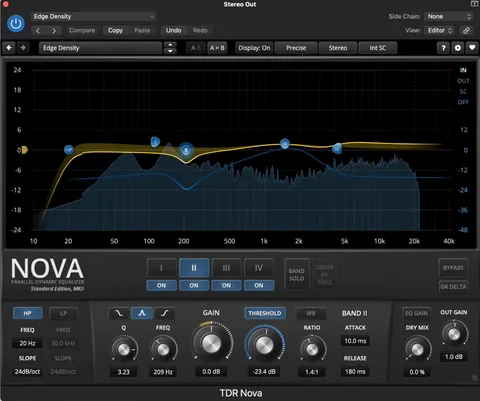Click the DRY MIX knob
This screenshot has height=401, width=480.
click(417, 349)
